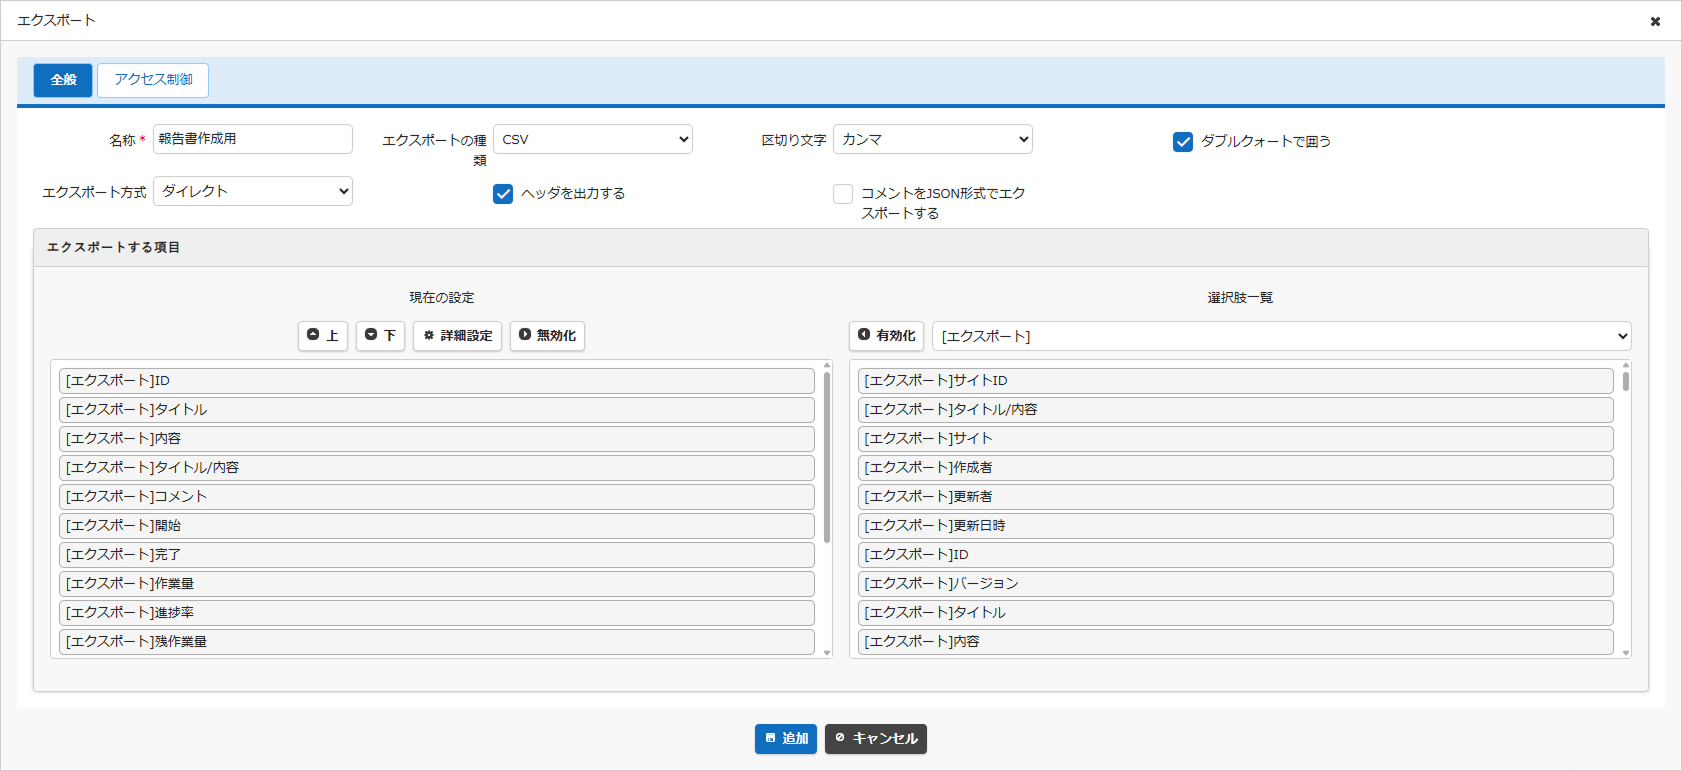
Task: Click the 追加 button to save export
Action: click(x=786, y=739)
